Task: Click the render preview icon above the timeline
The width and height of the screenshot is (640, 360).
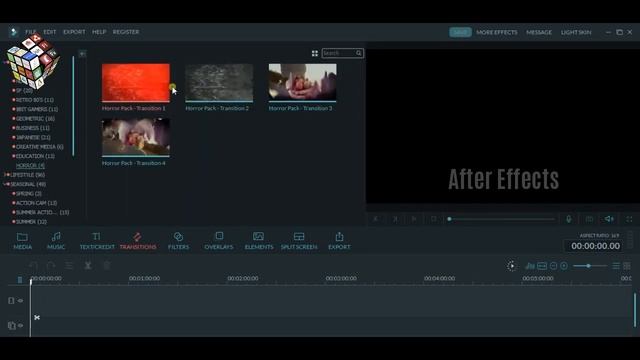Action: (511, 266)
